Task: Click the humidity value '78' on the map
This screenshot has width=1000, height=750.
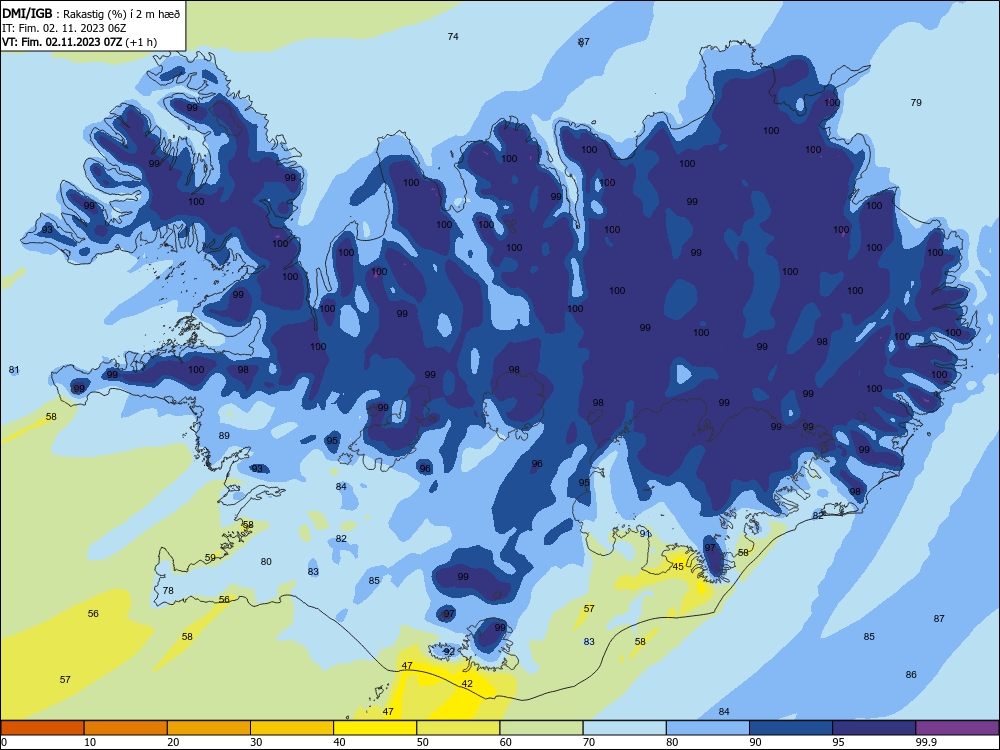Action: tap(168, 591)
